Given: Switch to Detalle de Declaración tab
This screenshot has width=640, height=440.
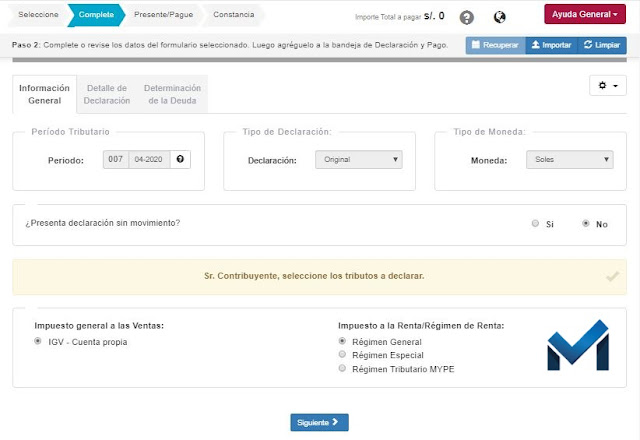Looking at the screenshot, I should [107, 94].
